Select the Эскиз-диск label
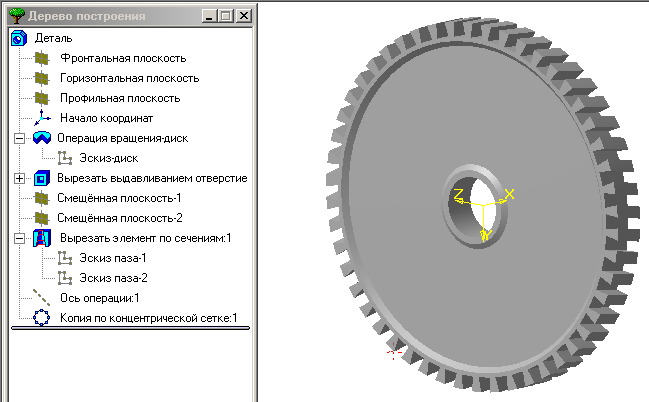This screenshot has width=649, height=402. point(108,158)
